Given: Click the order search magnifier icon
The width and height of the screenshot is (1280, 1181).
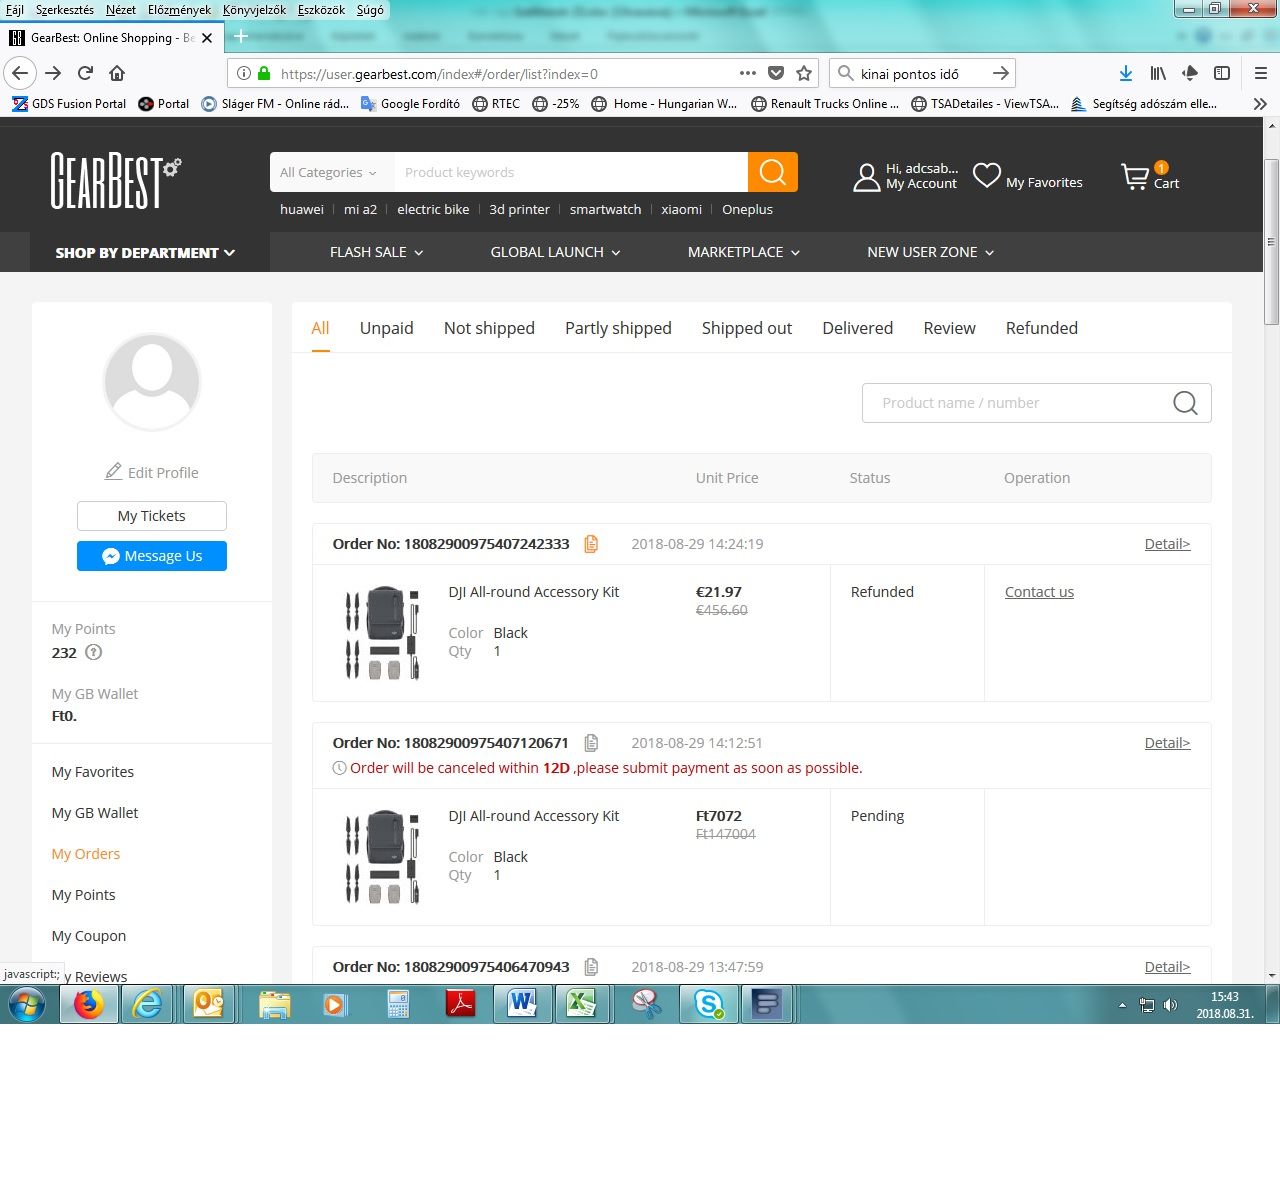Looking at the screenshot, I should 1185,403.
